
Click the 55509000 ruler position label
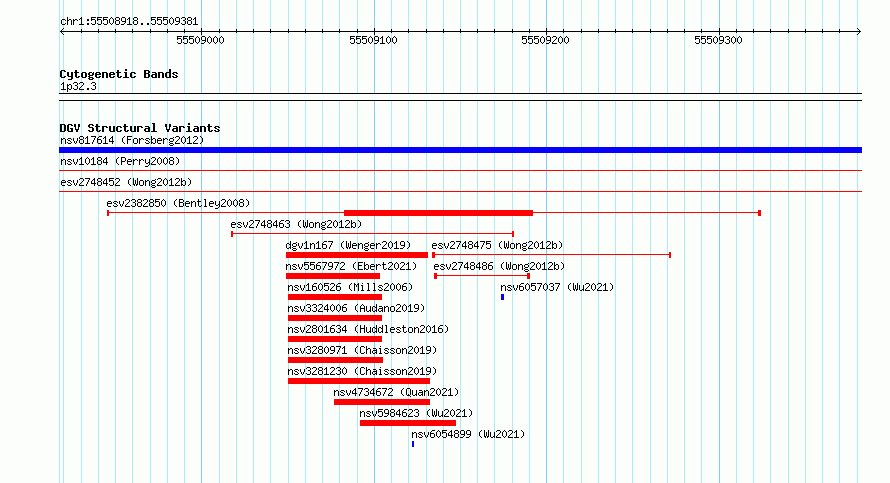200,40
